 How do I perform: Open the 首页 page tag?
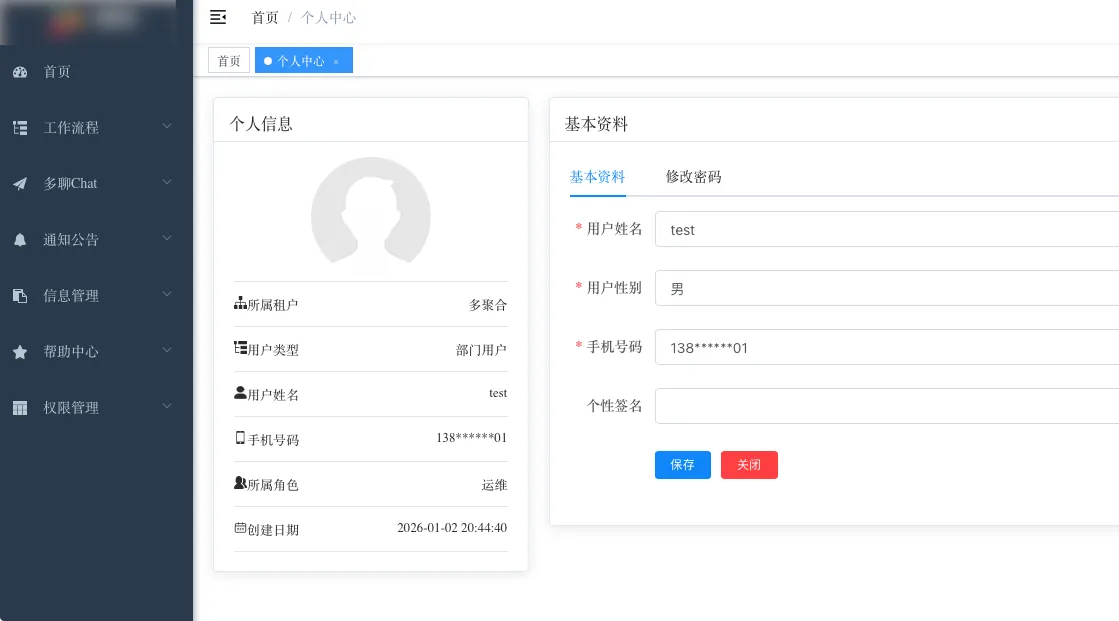pos(229,61)
